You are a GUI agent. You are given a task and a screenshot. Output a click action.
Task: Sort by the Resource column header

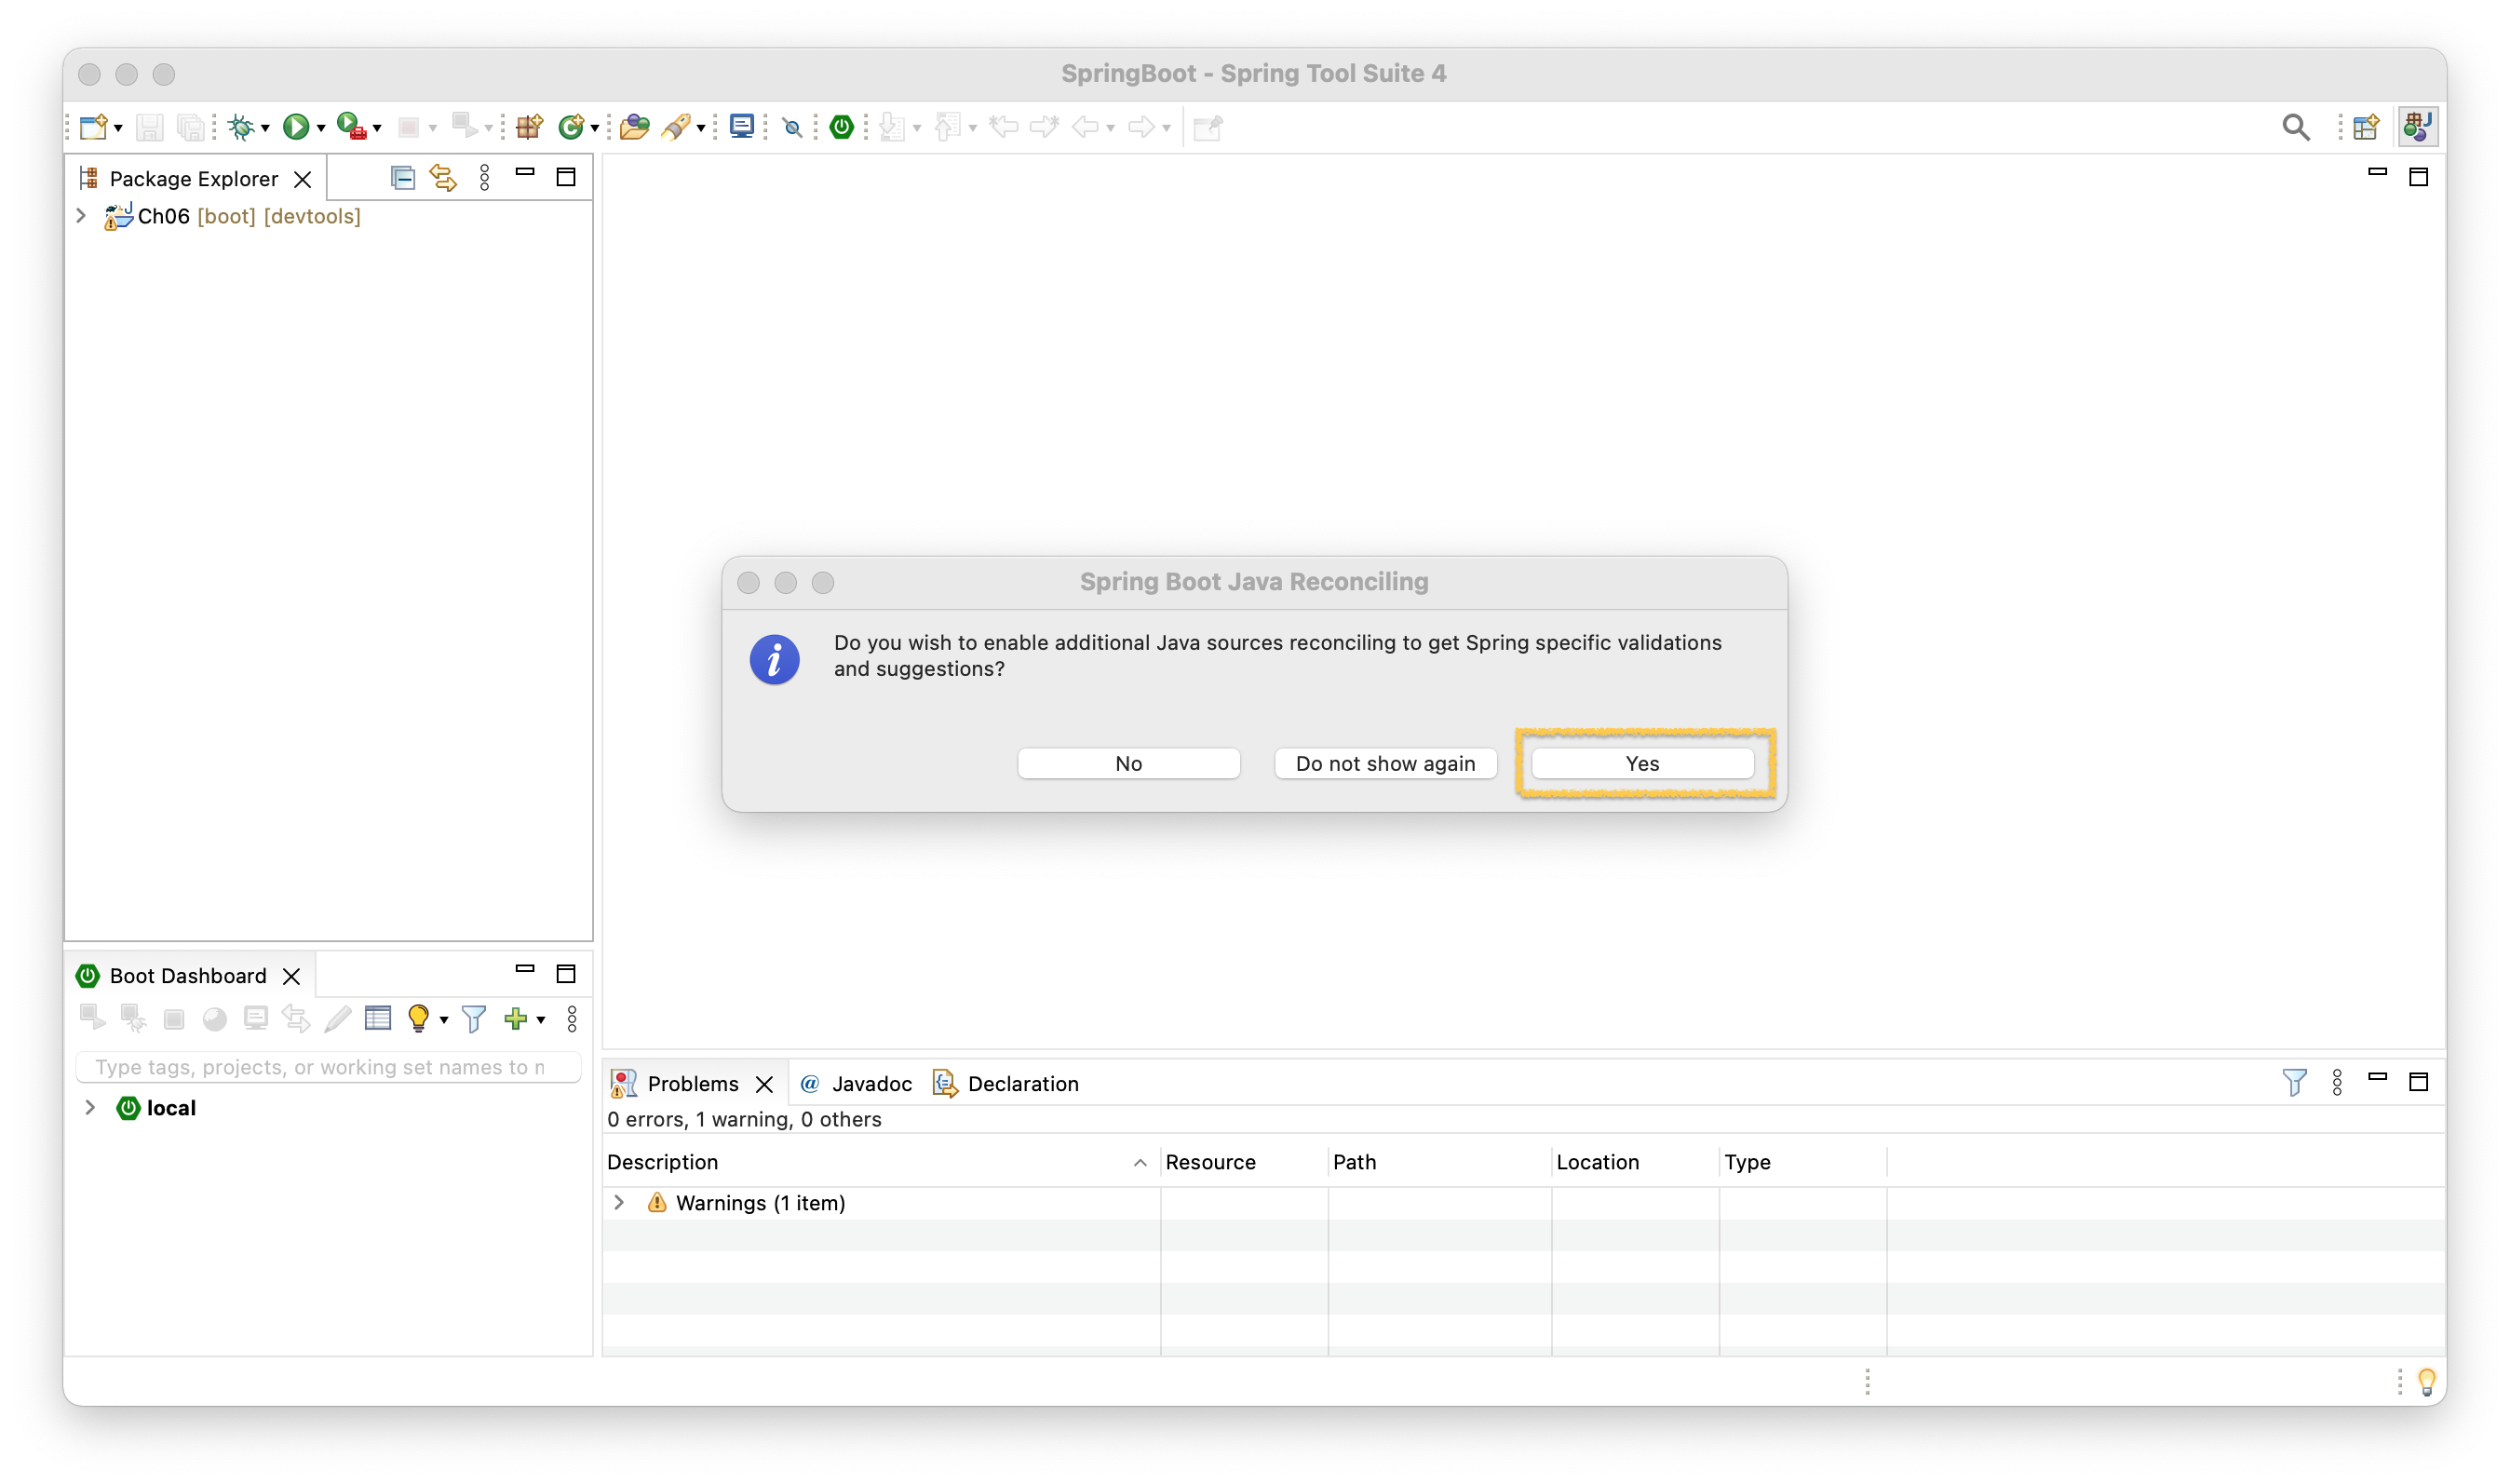point(1244,1162)
